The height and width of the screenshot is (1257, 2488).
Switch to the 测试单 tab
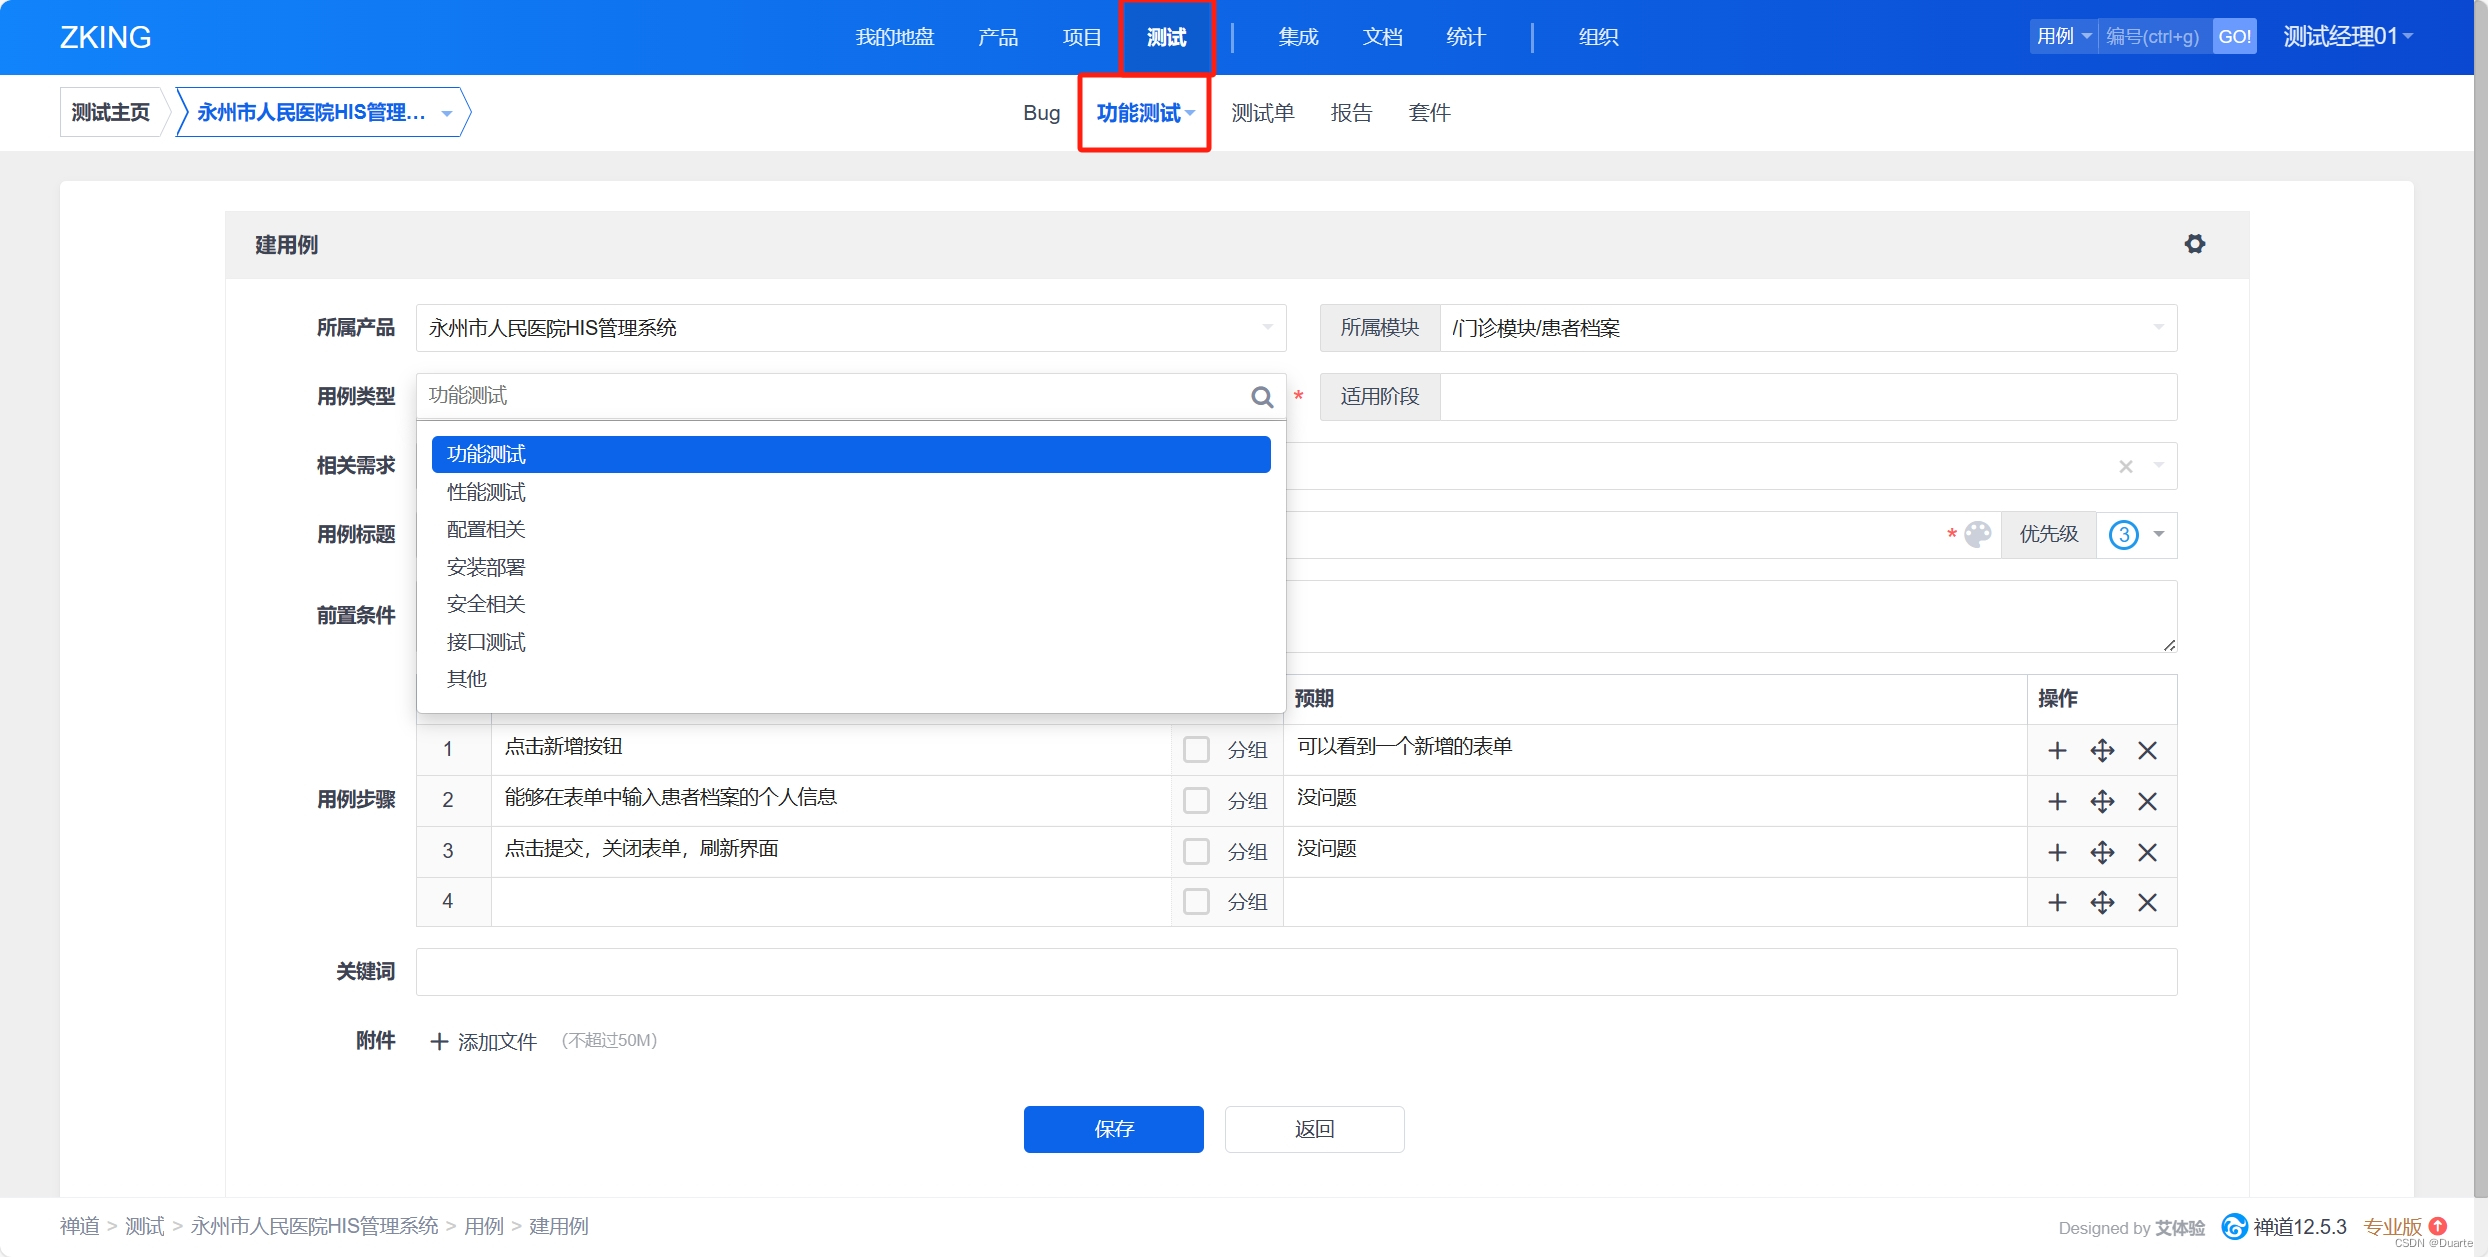(x=1262, y=113)
